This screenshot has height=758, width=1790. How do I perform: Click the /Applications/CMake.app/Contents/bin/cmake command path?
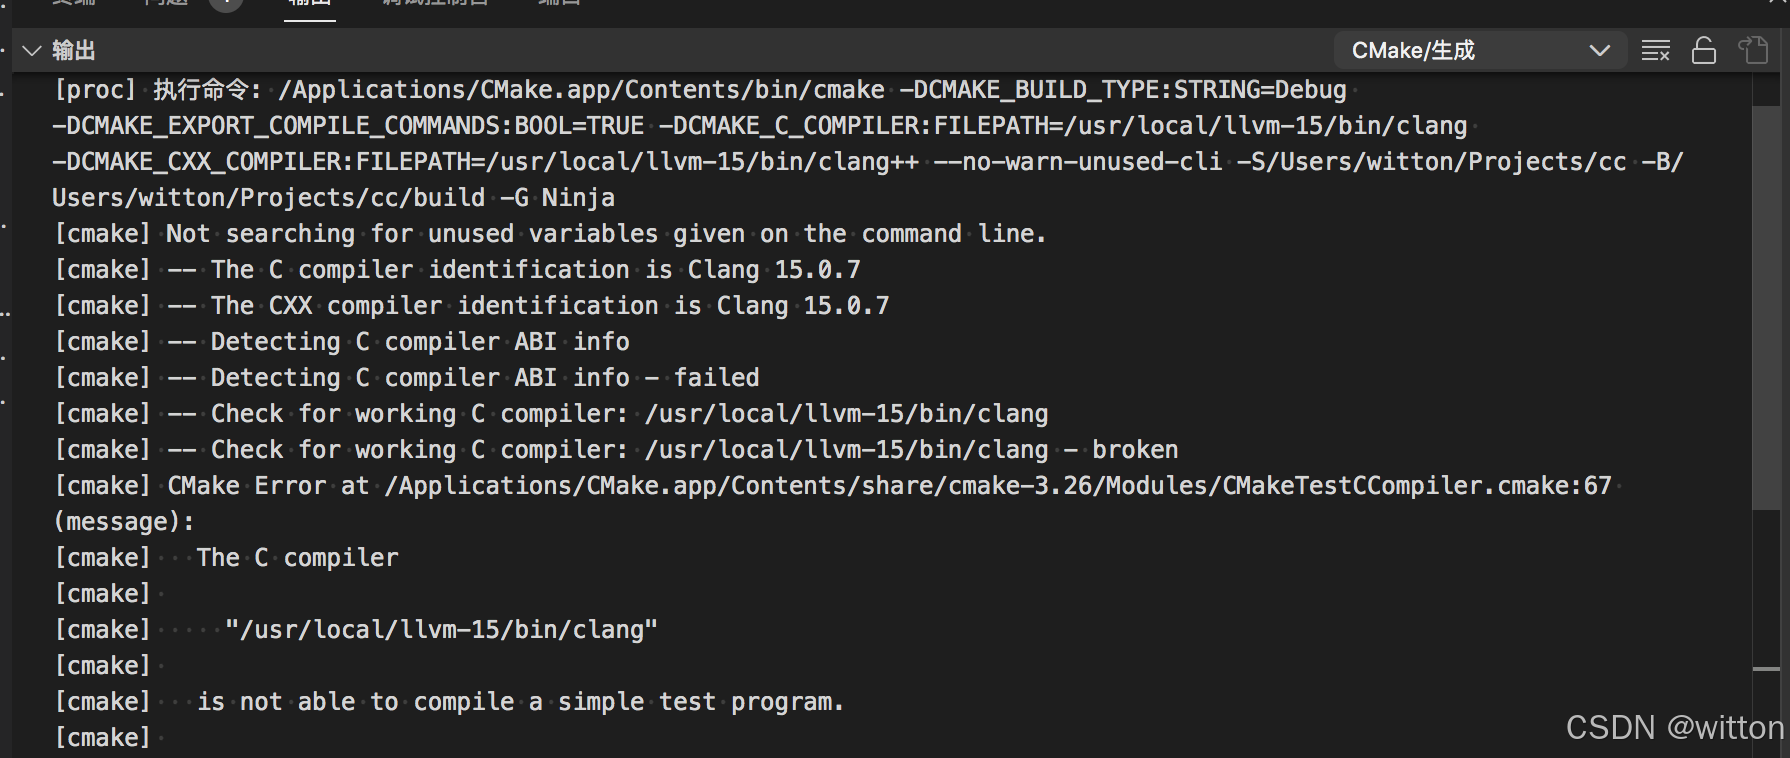[x=581, y=90]
